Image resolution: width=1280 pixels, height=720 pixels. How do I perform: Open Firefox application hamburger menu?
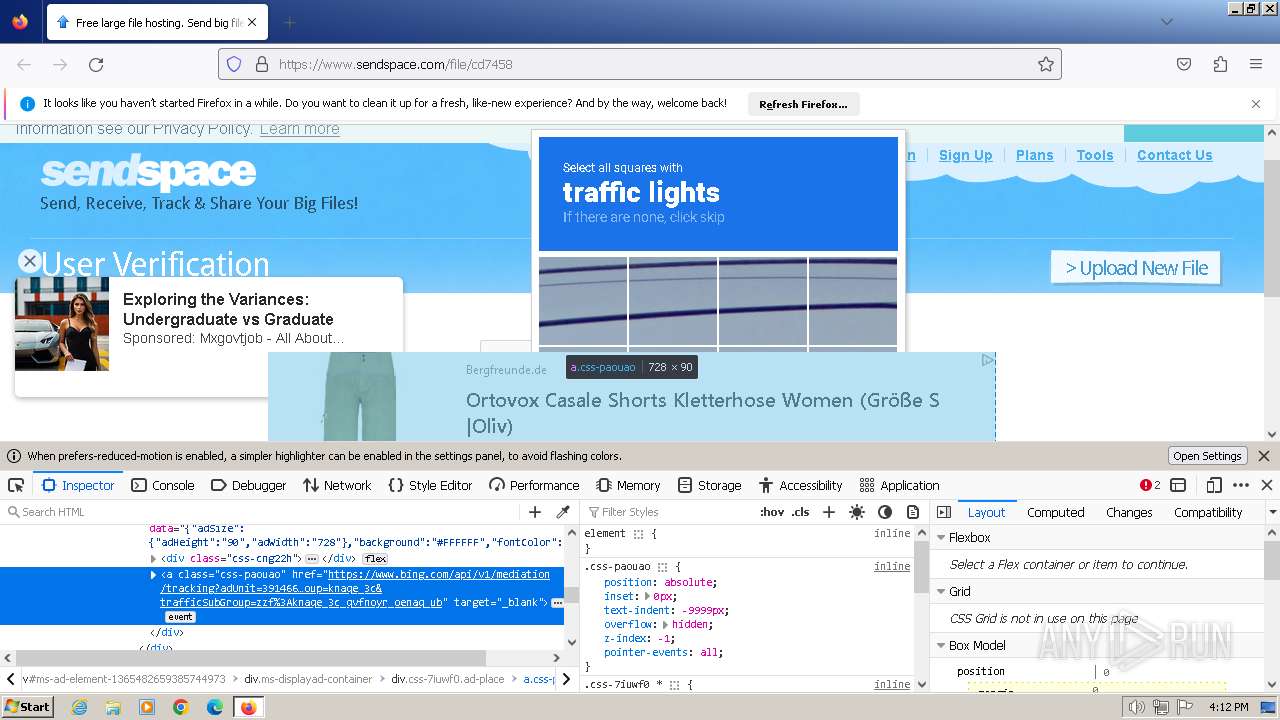(1256, 64)
